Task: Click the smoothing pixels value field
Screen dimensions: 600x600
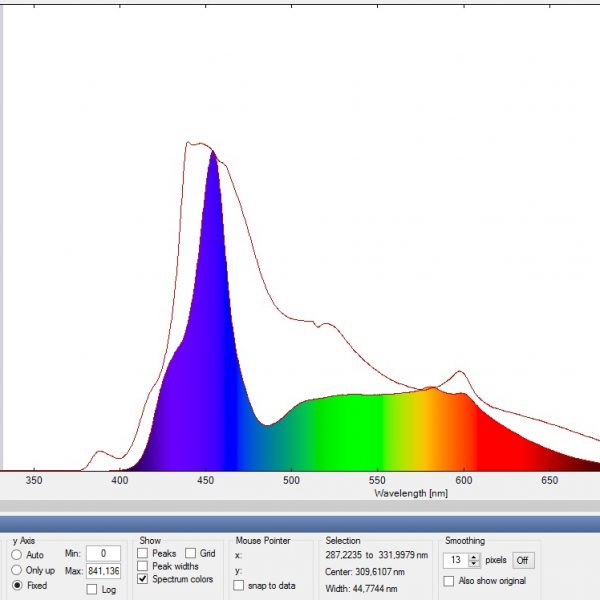Action: pyautogui.click(x=456, y=560)
